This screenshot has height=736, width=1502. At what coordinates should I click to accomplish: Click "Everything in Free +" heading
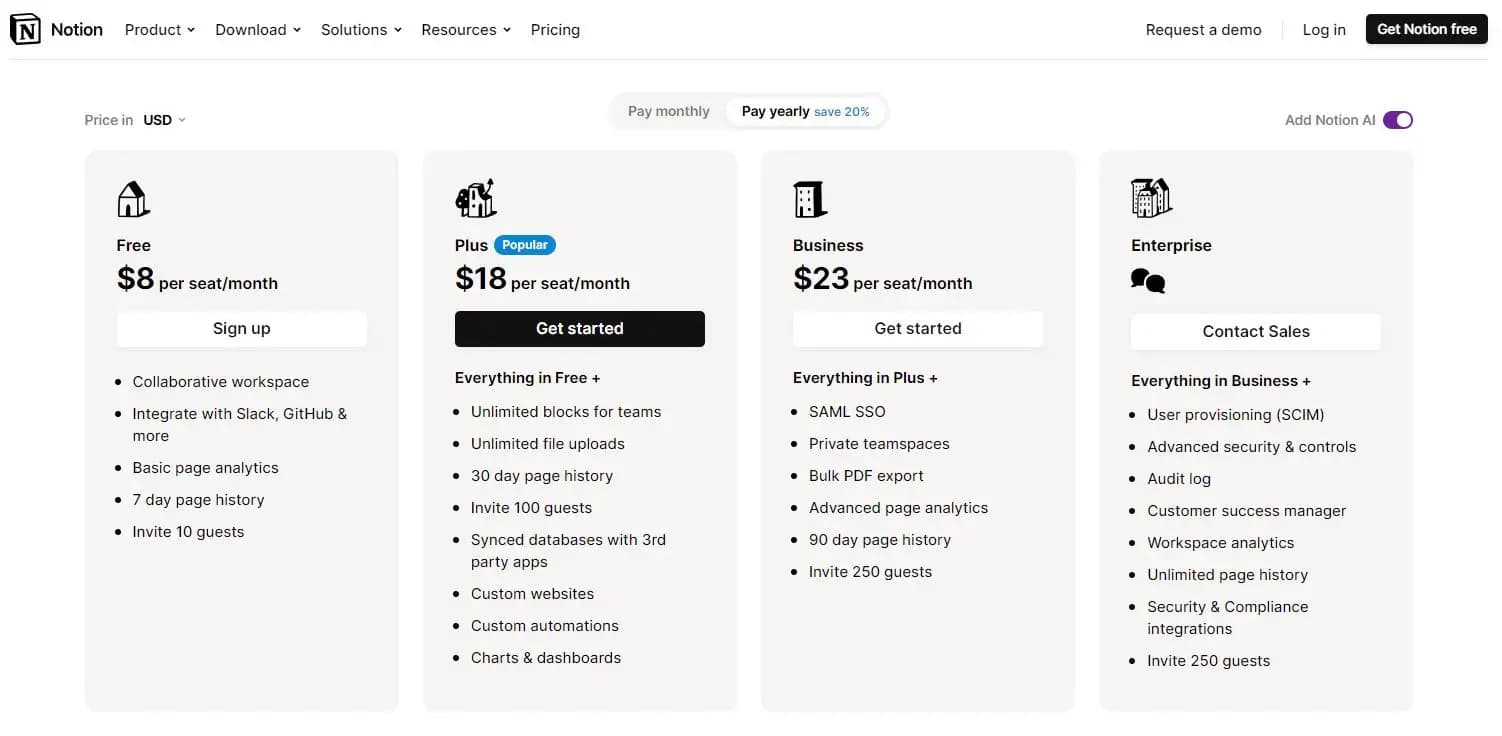click(x=528, y=378)
